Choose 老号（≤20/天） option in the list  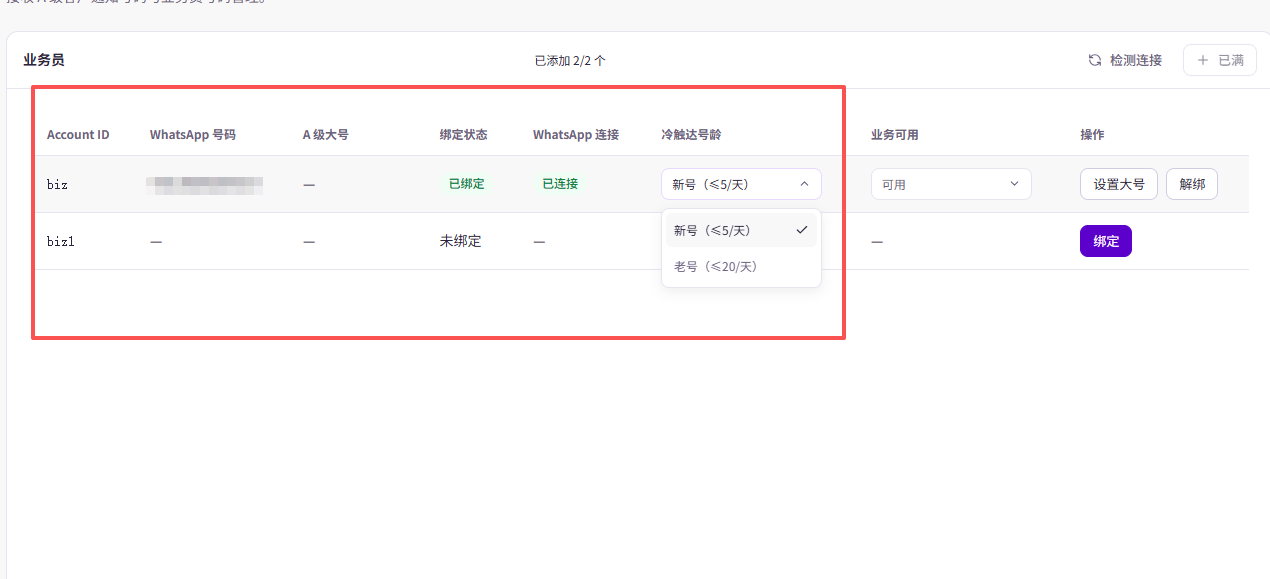pyautogui.click(x=741, y=266)
